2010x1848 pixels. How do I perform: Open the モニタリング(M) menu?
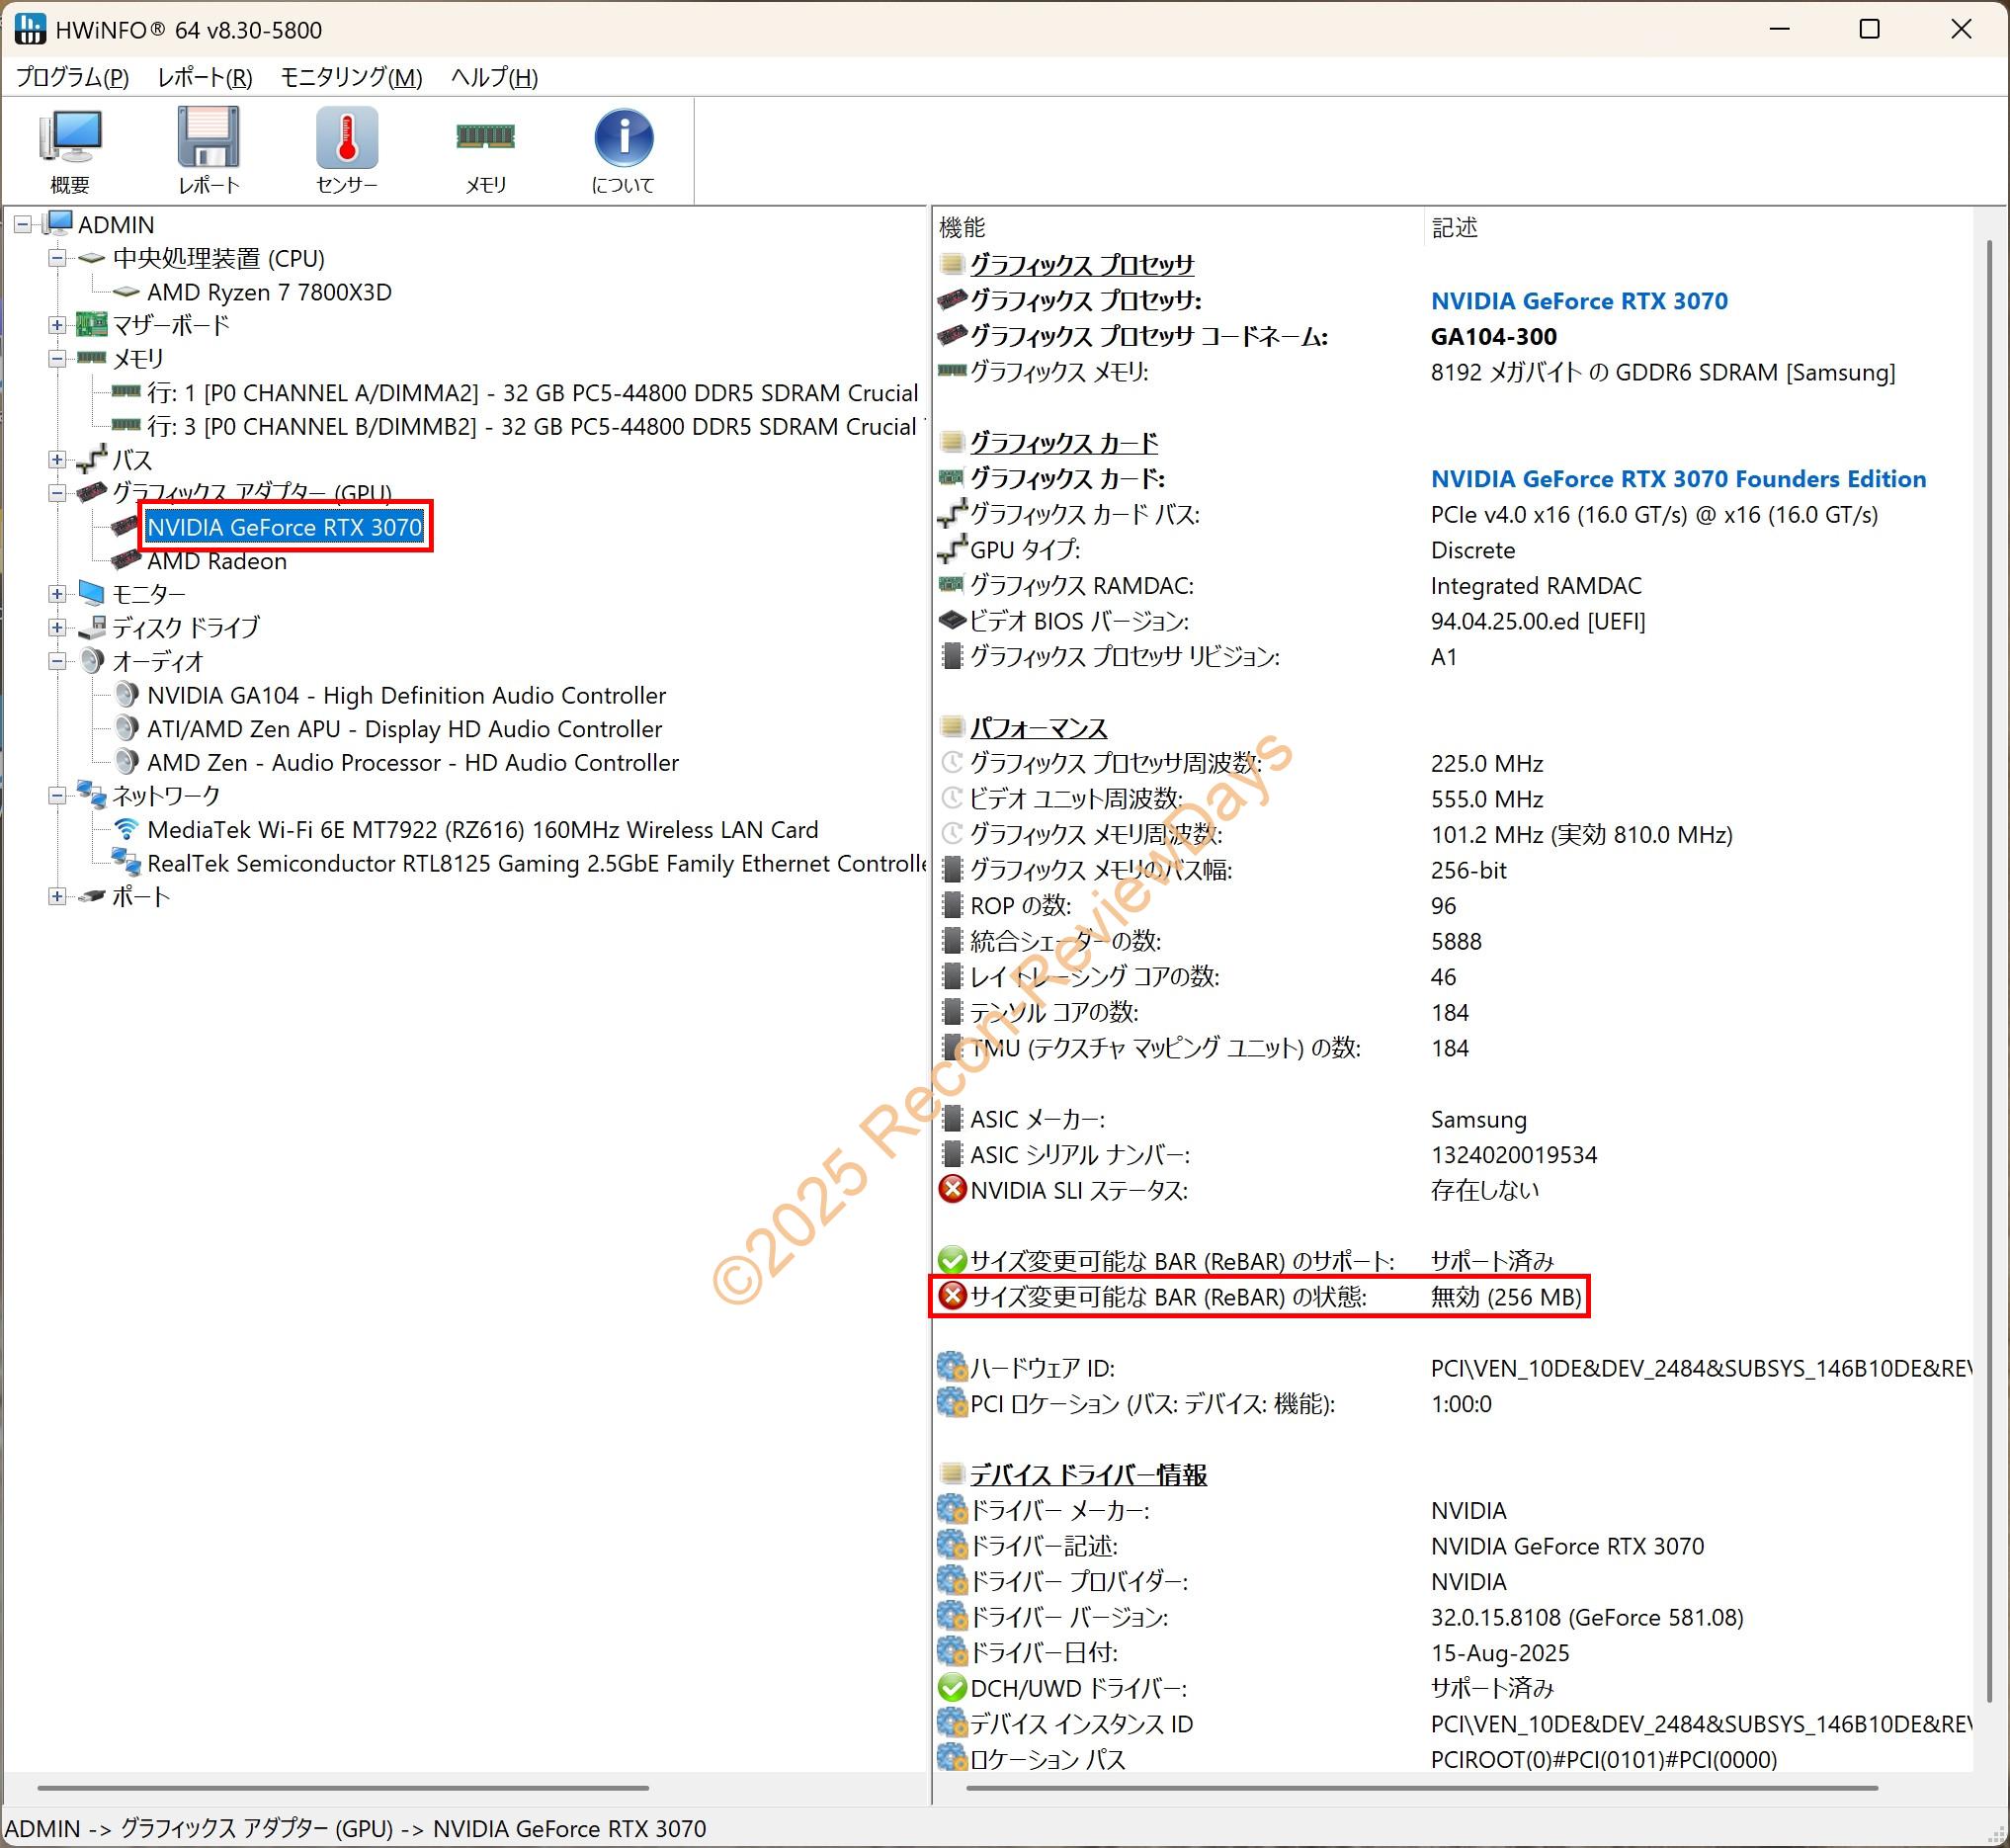[351, 77]
